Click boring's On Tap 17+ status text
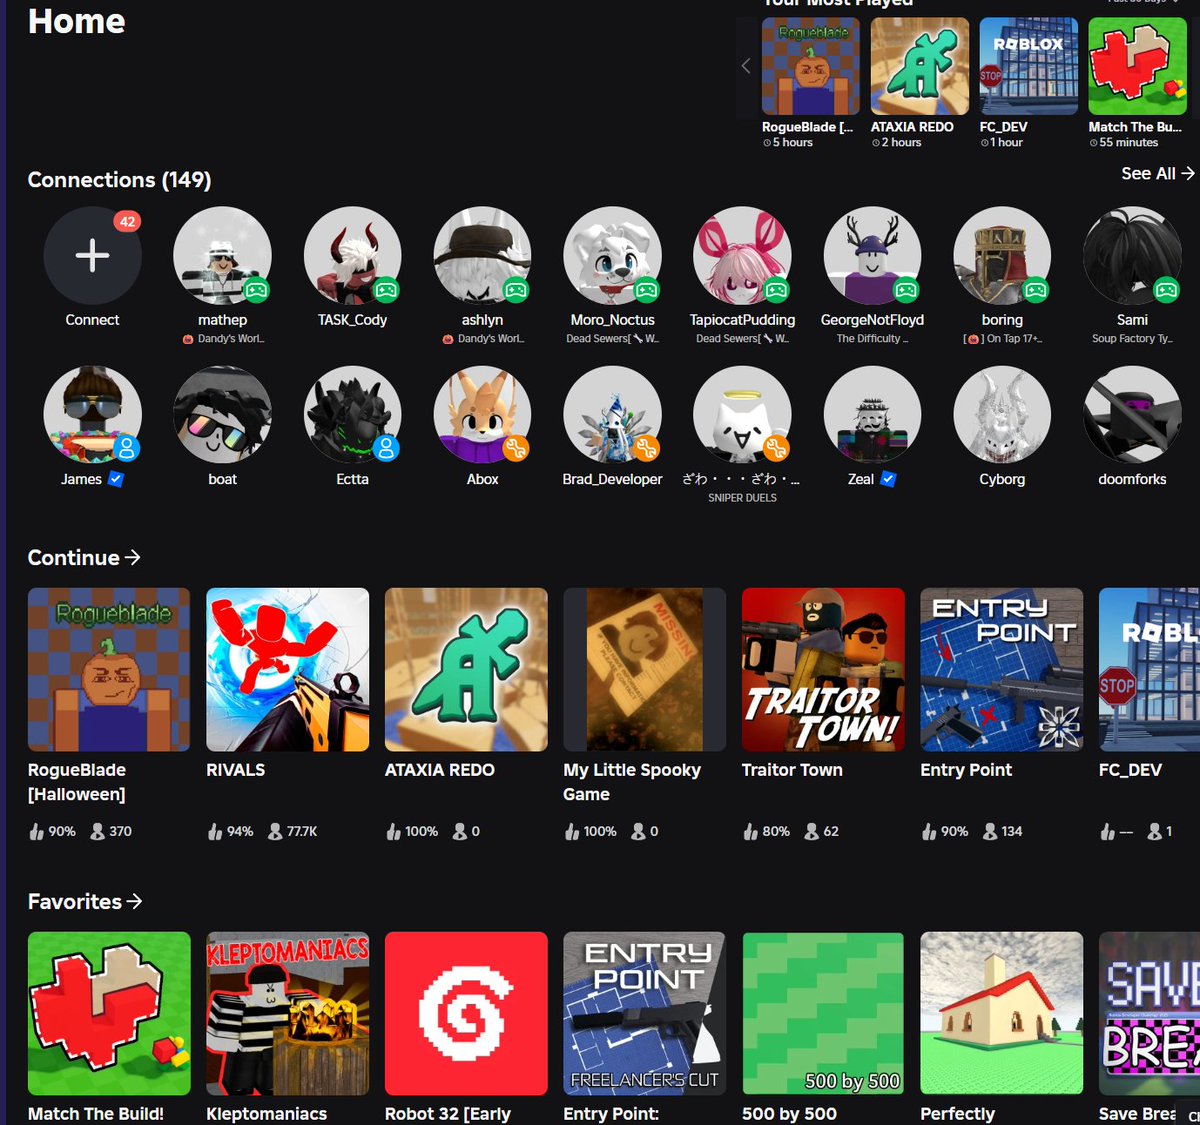The height and width of the screenshot is (1125, 1200). [x=1002, y=339]
